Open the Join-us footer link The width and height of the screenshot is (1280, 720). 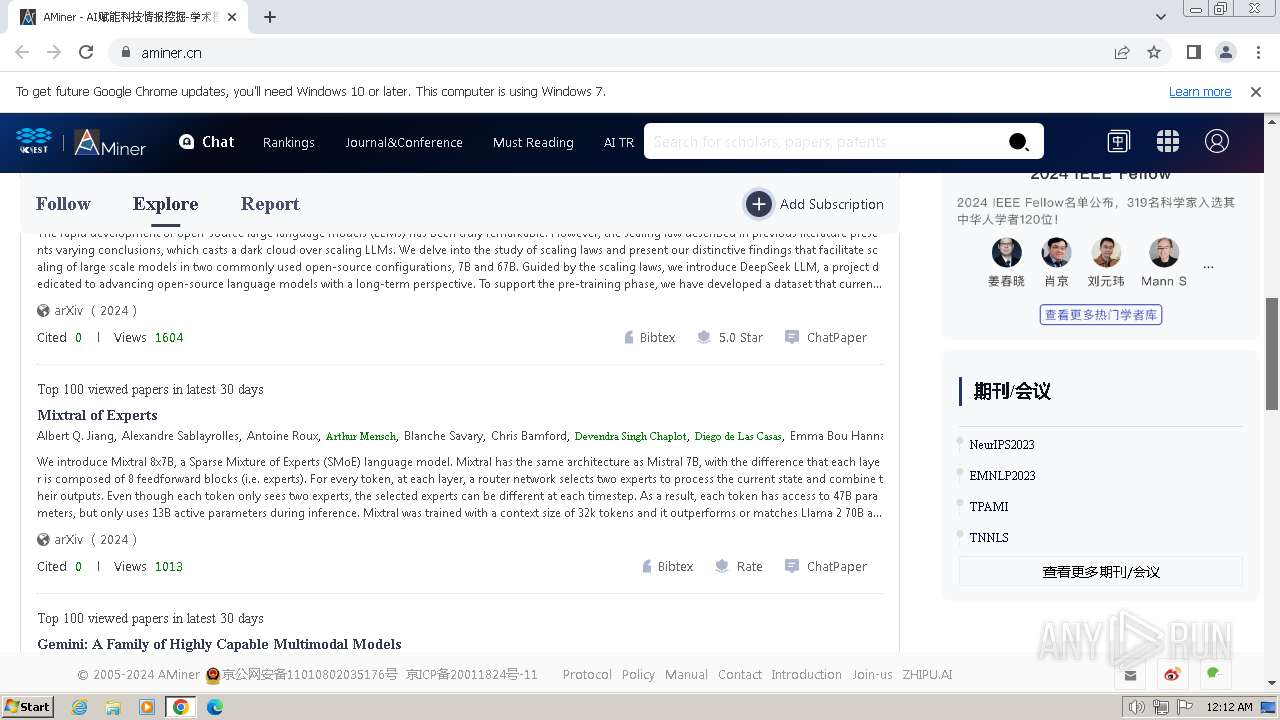click(872, 675)
